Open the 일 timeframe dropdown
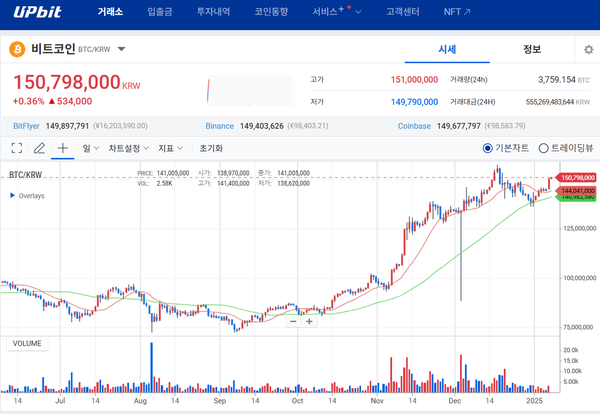The image size is (600, 414). click(91, 148)
